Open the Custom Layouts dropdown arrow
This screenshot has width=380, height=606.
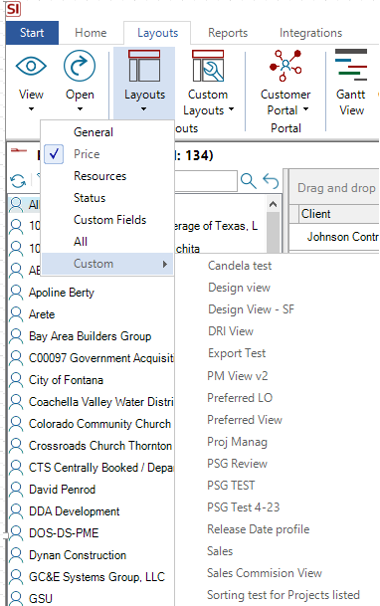tap(231, 109)
